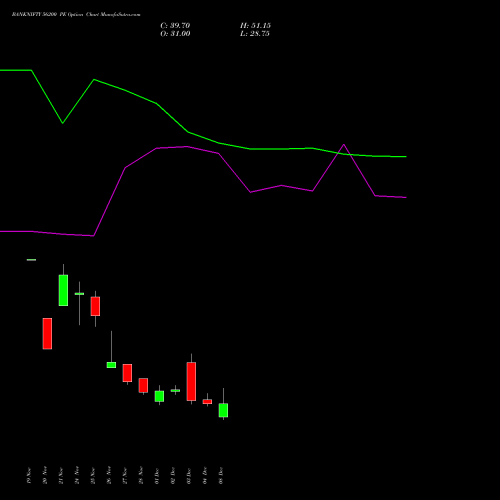Select the high value H: 51.15

255,26
